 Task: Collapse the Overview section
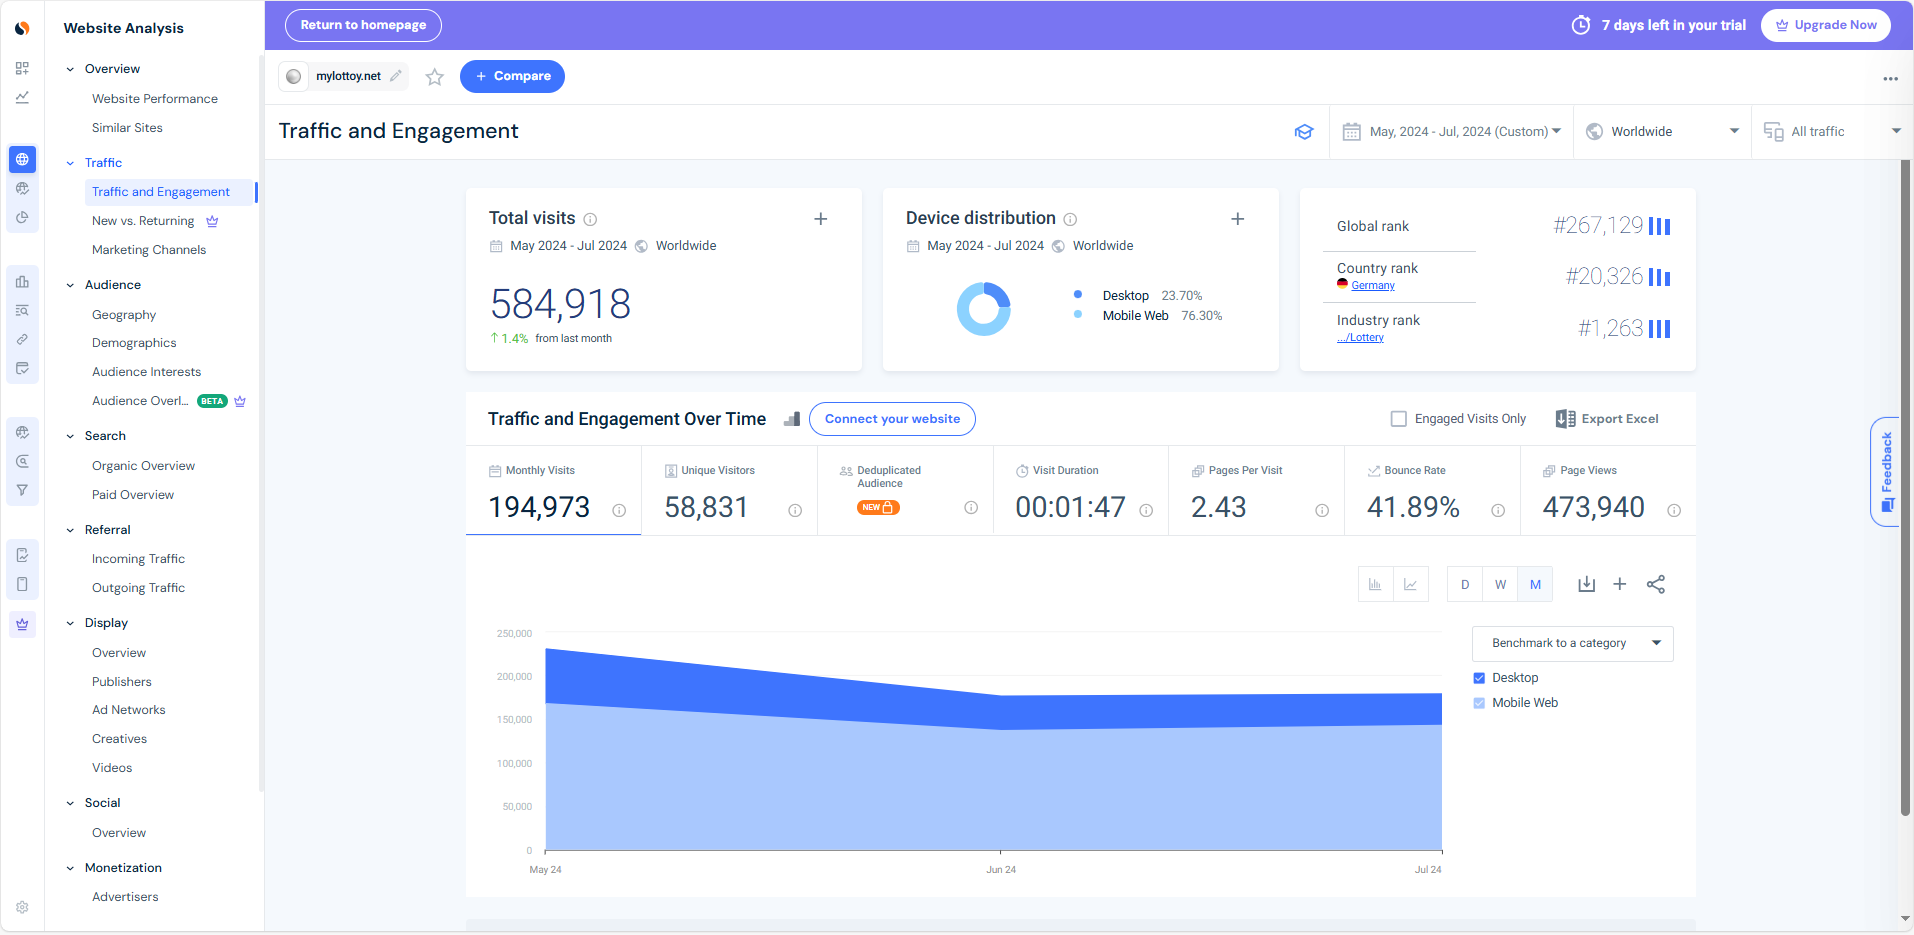[70, 69]
